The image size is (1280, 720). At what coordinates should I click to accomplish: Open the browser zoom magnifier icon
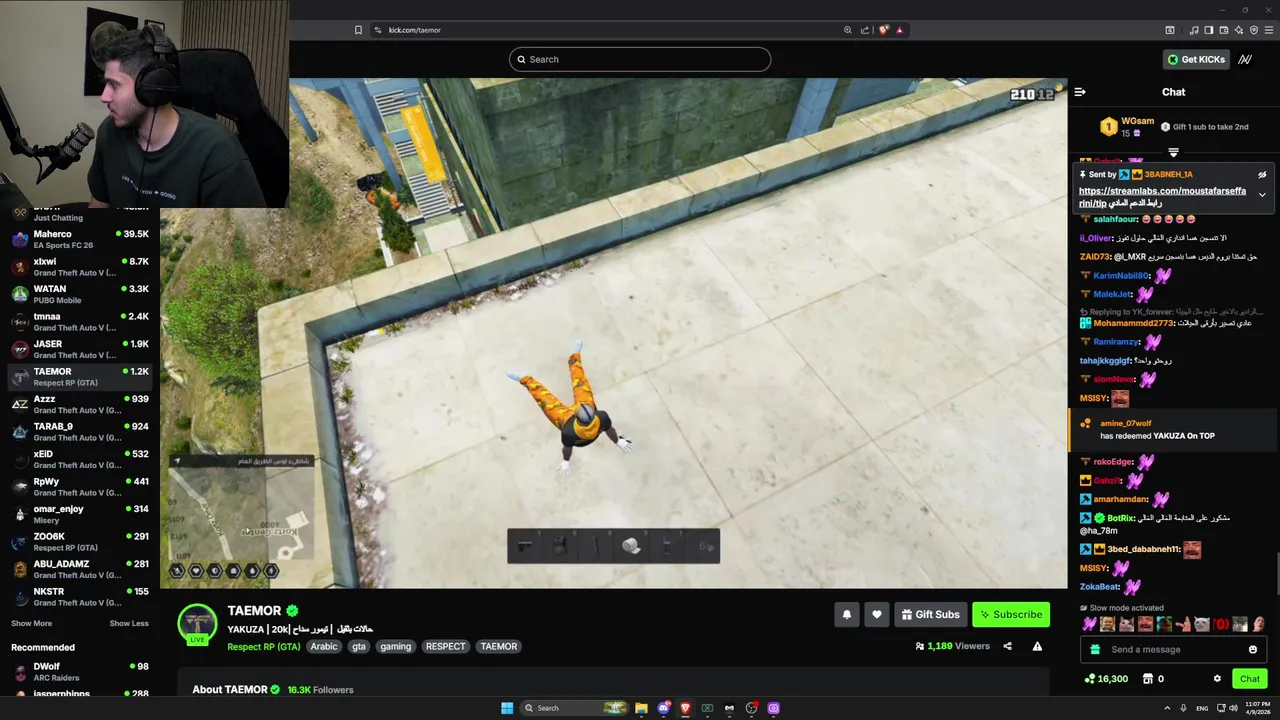click(x=848, y=30)
